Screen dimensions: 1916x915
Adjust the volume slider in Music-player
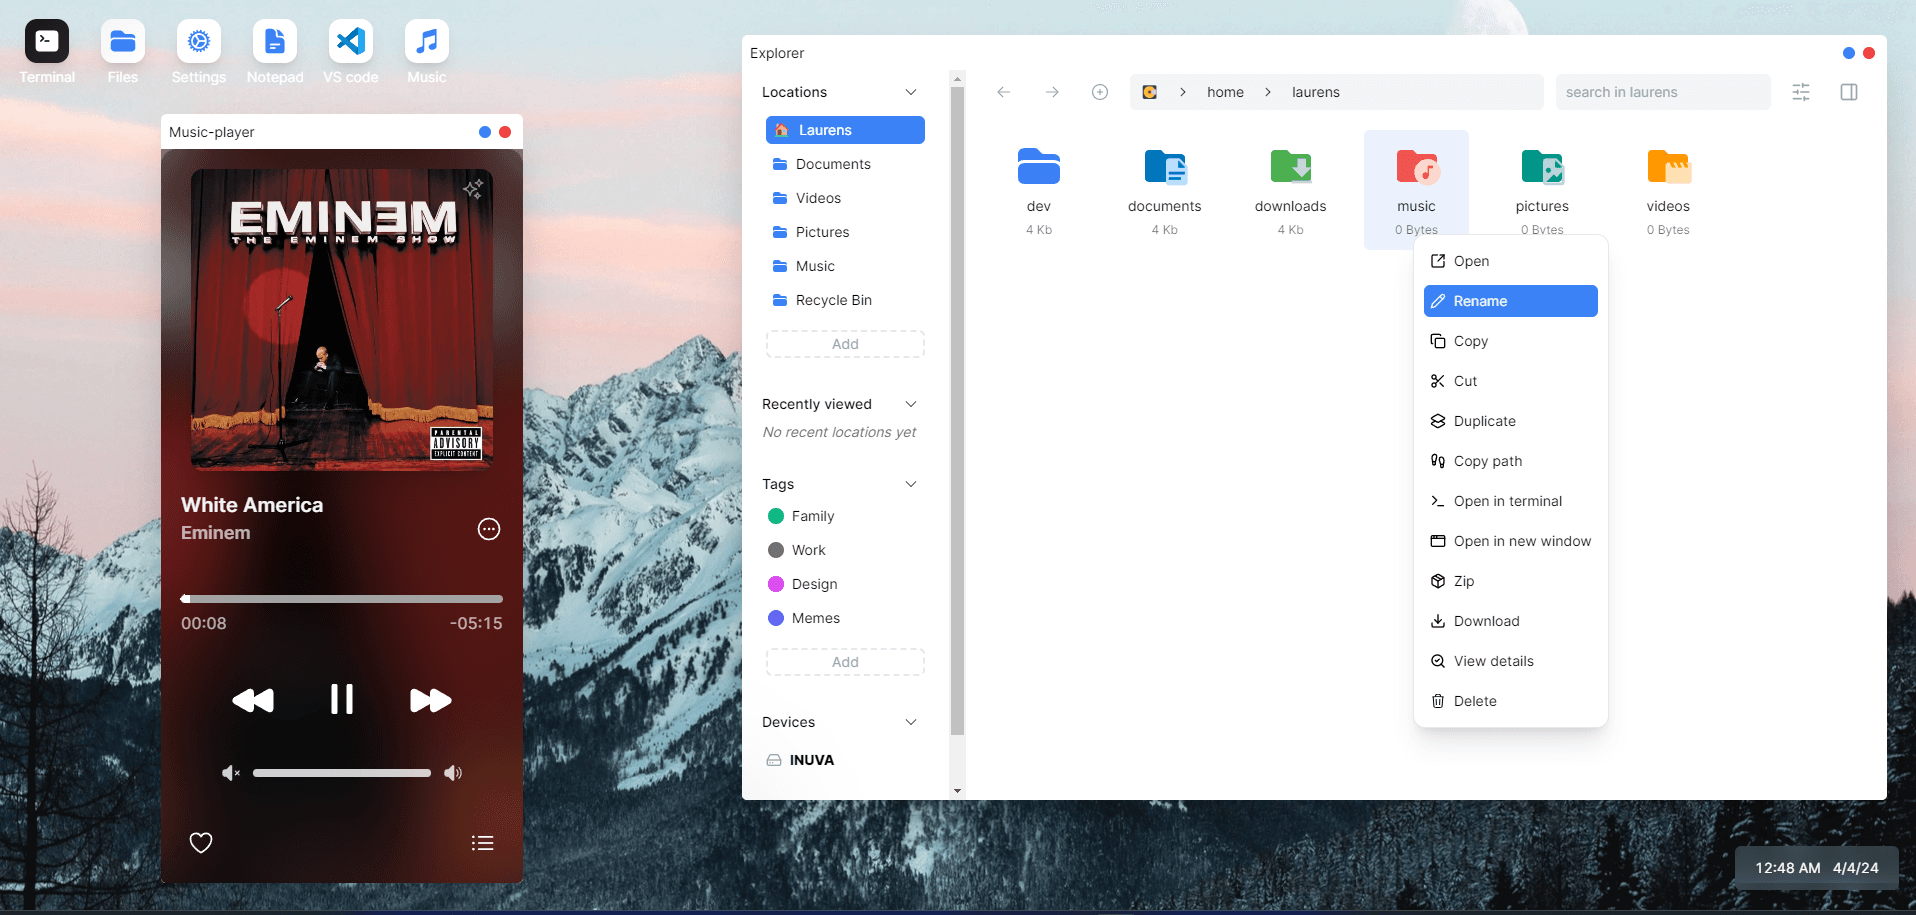(342, 773)
